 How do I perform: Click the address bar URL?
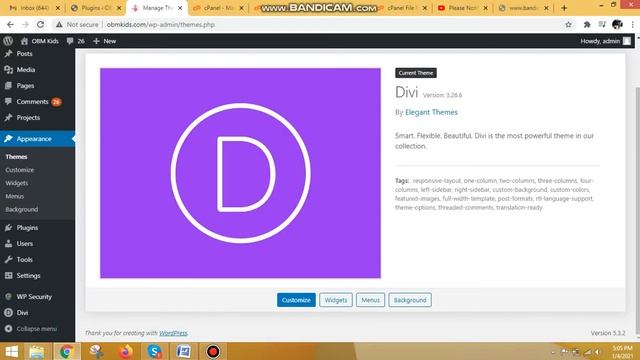[x=160, y=24]
